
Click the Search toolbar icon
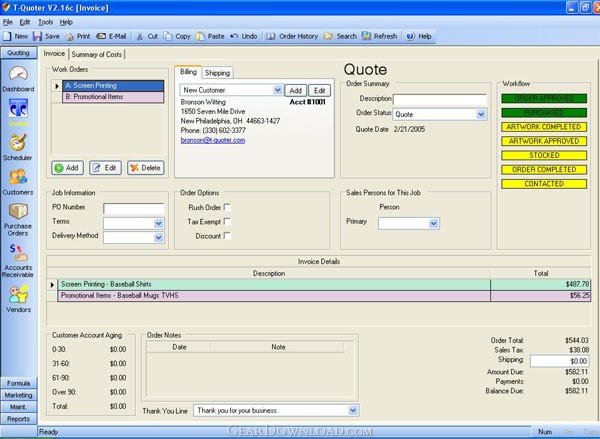(x=328, y=36)
